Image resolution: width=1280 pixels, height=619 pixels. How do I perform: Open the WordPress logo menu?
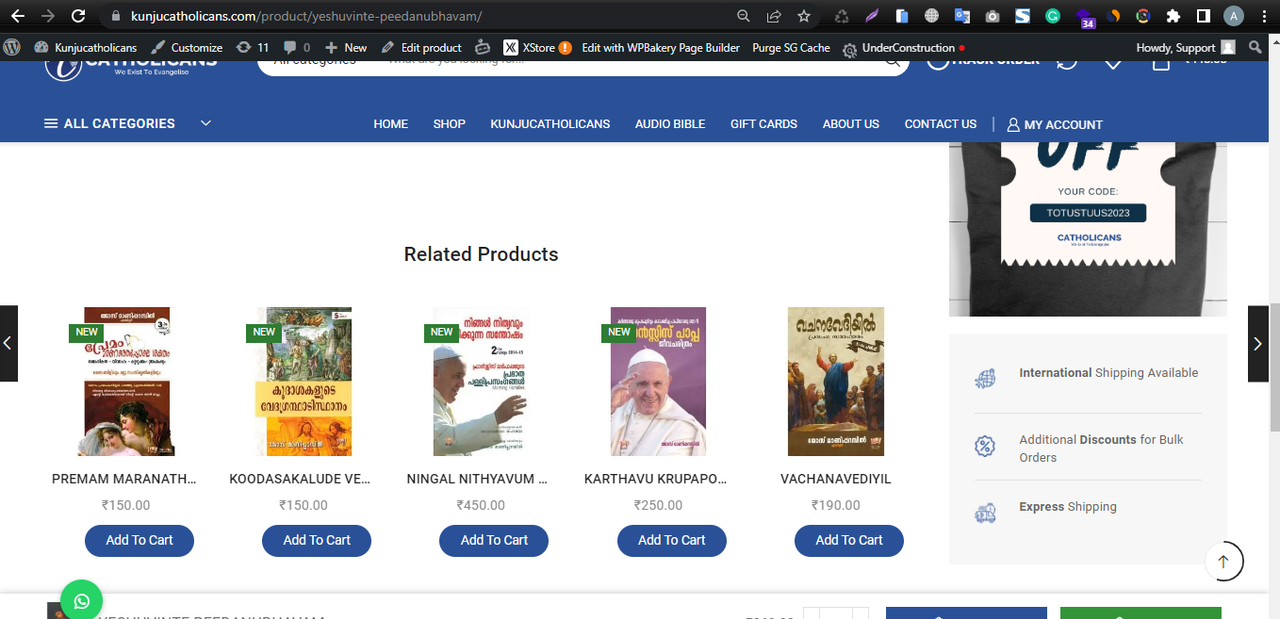[13, 47]
